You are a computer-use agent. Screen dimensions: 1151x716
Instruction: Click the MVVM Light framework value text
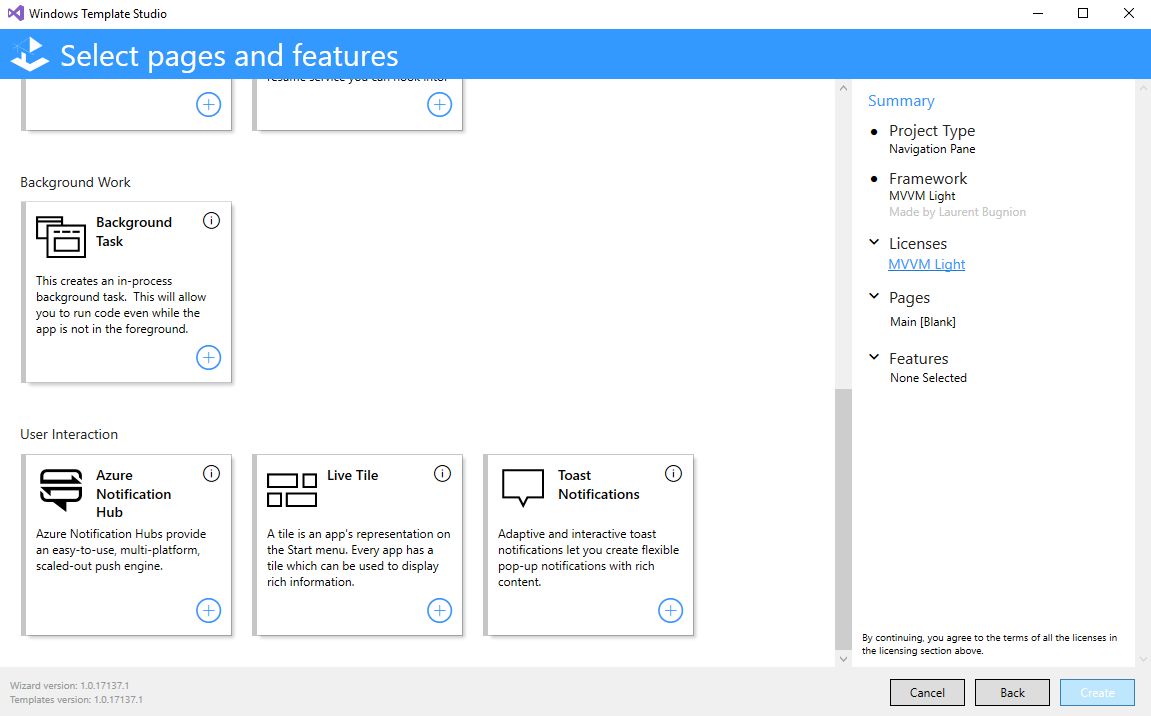(x=922, y=196)
